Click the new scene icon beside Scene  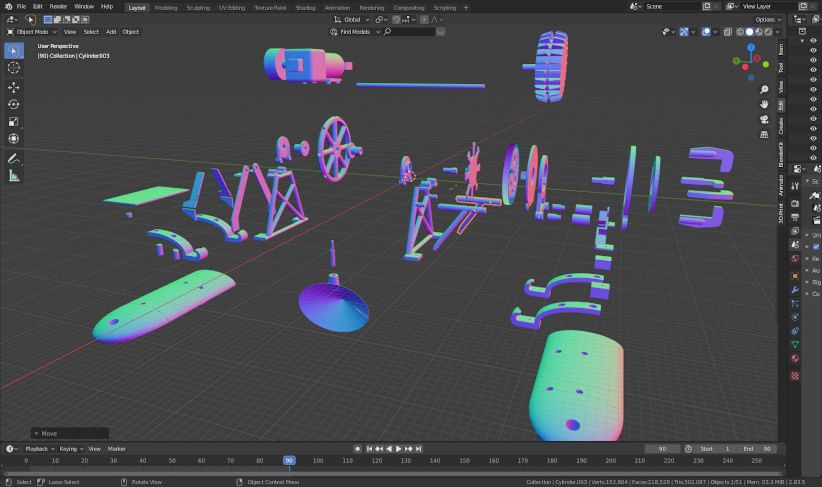pos(706,6)
